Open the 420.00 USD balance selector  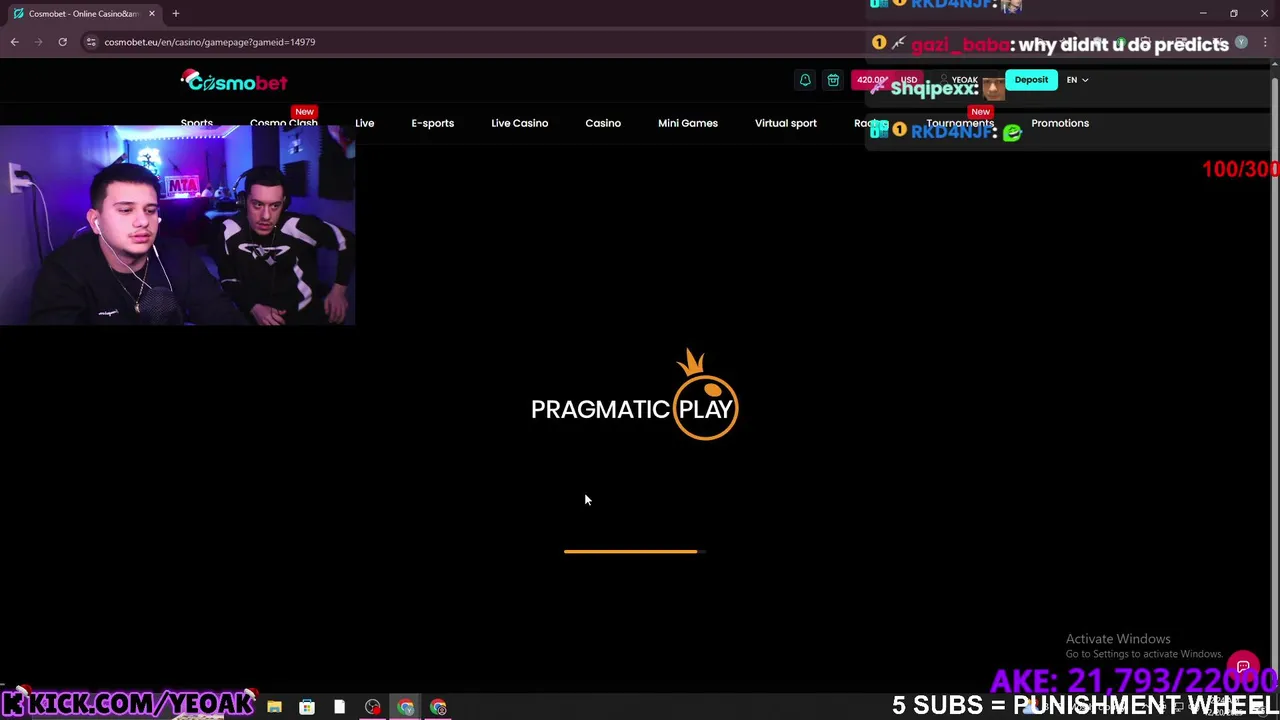click(886, 80)
